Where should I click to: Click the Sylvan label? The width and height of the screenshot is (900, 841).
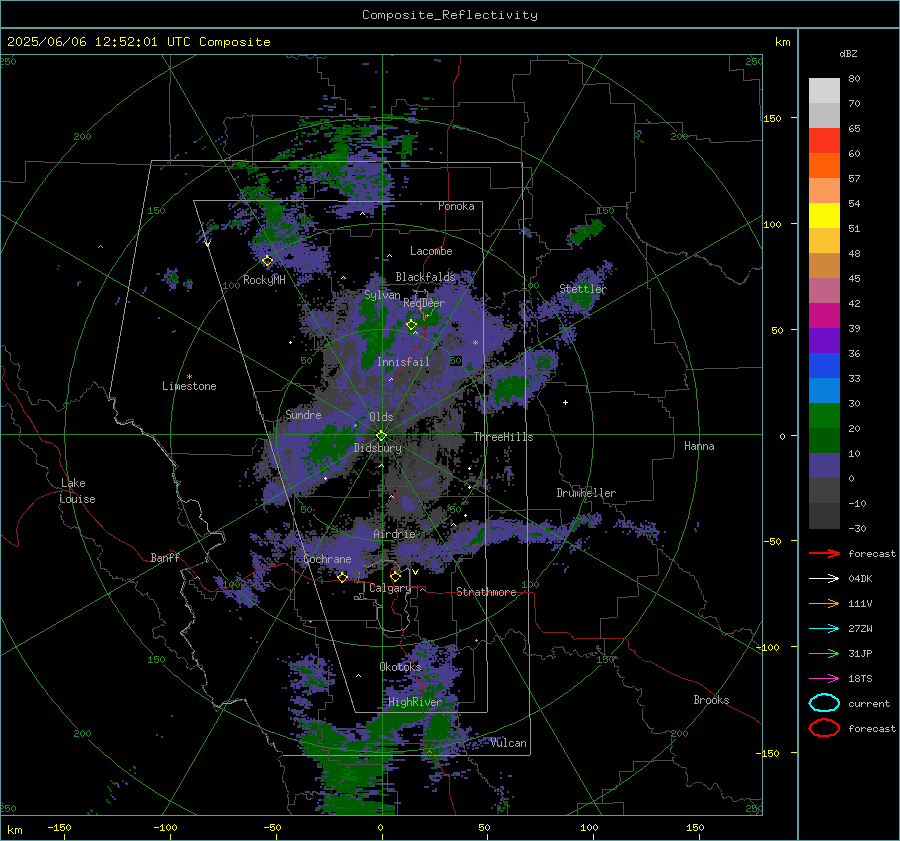coord(382,295)
